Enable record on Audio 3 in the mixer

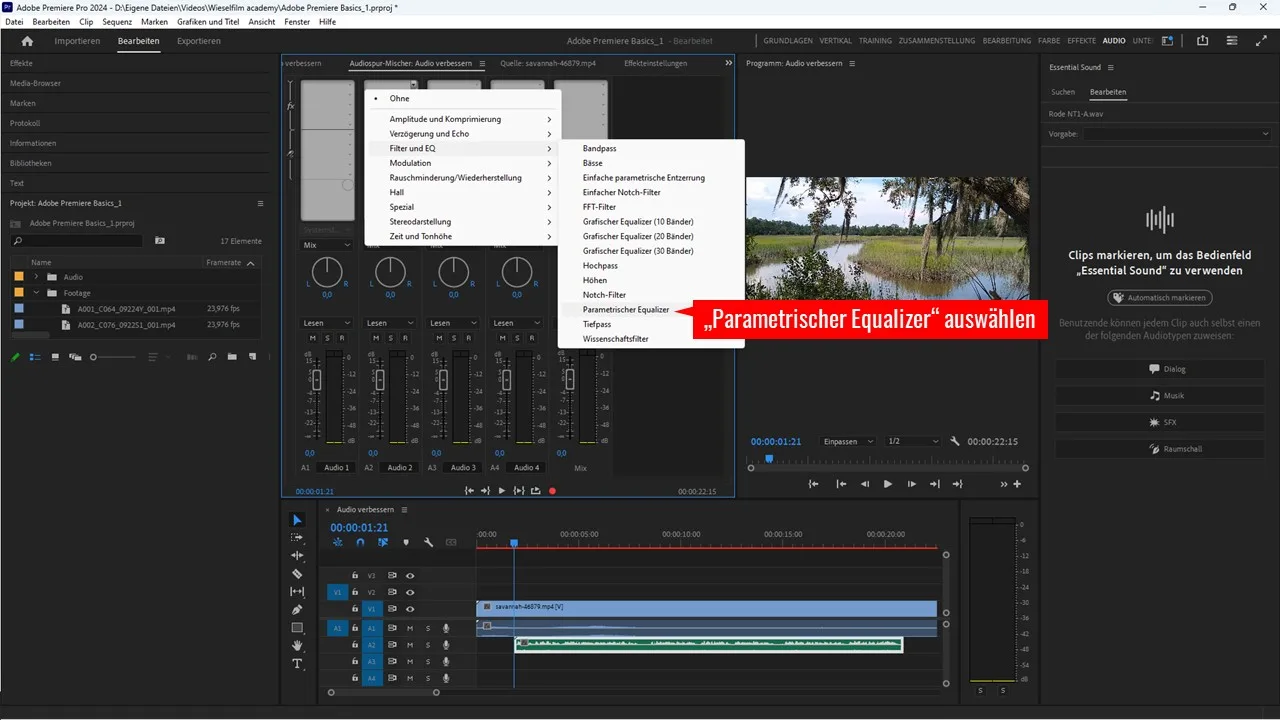click(469, 338)
